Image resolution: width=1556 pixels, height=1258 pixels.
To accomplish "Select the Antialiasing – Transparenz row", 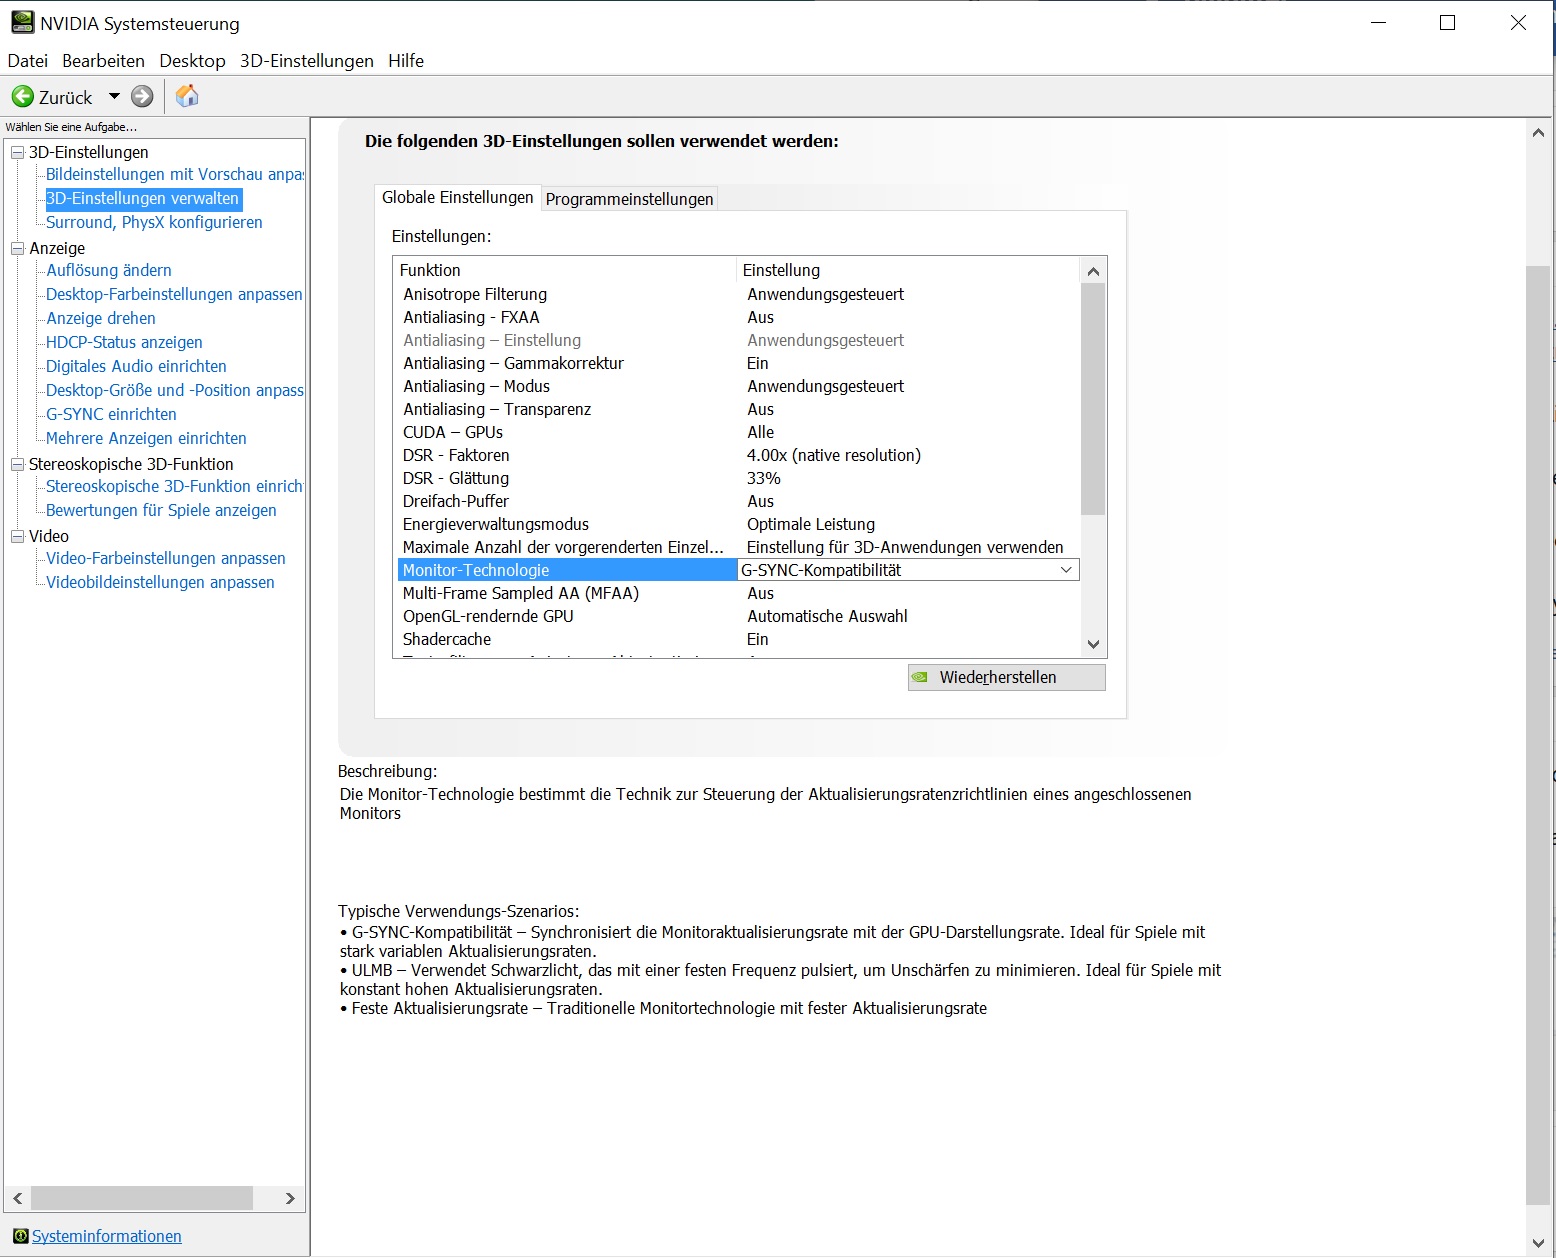I will (x=738, y=409).
